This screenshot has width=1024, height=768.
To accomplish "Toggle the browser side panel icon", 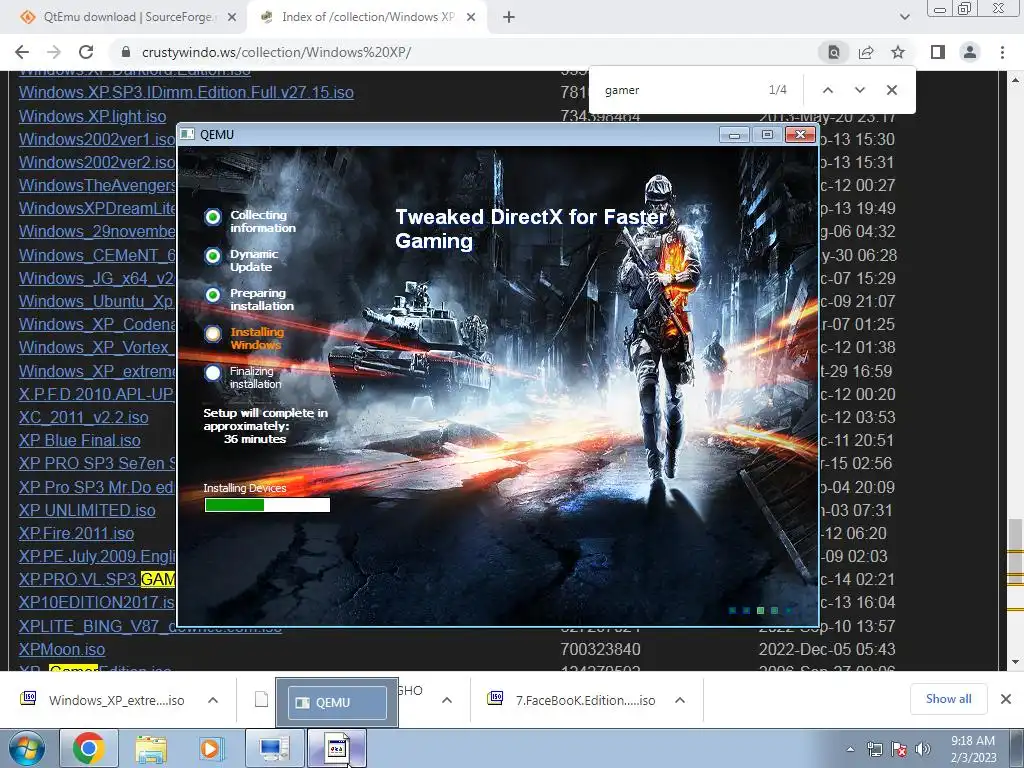I will (x=938, y=52).
